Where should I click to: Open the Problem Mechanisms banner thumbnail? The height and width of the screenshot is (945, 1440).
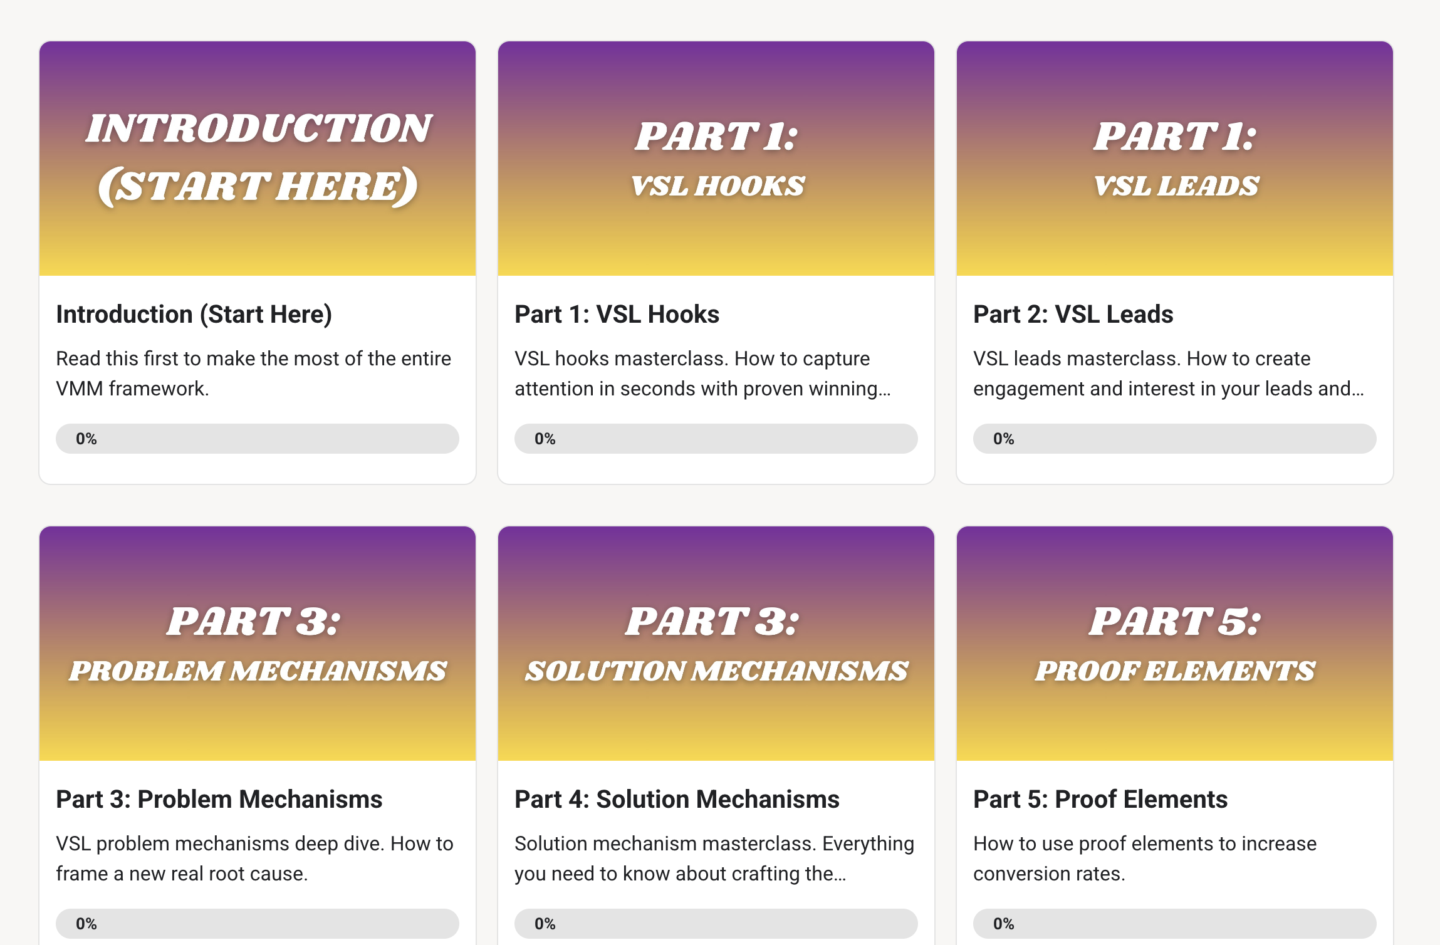pos(257,643)
